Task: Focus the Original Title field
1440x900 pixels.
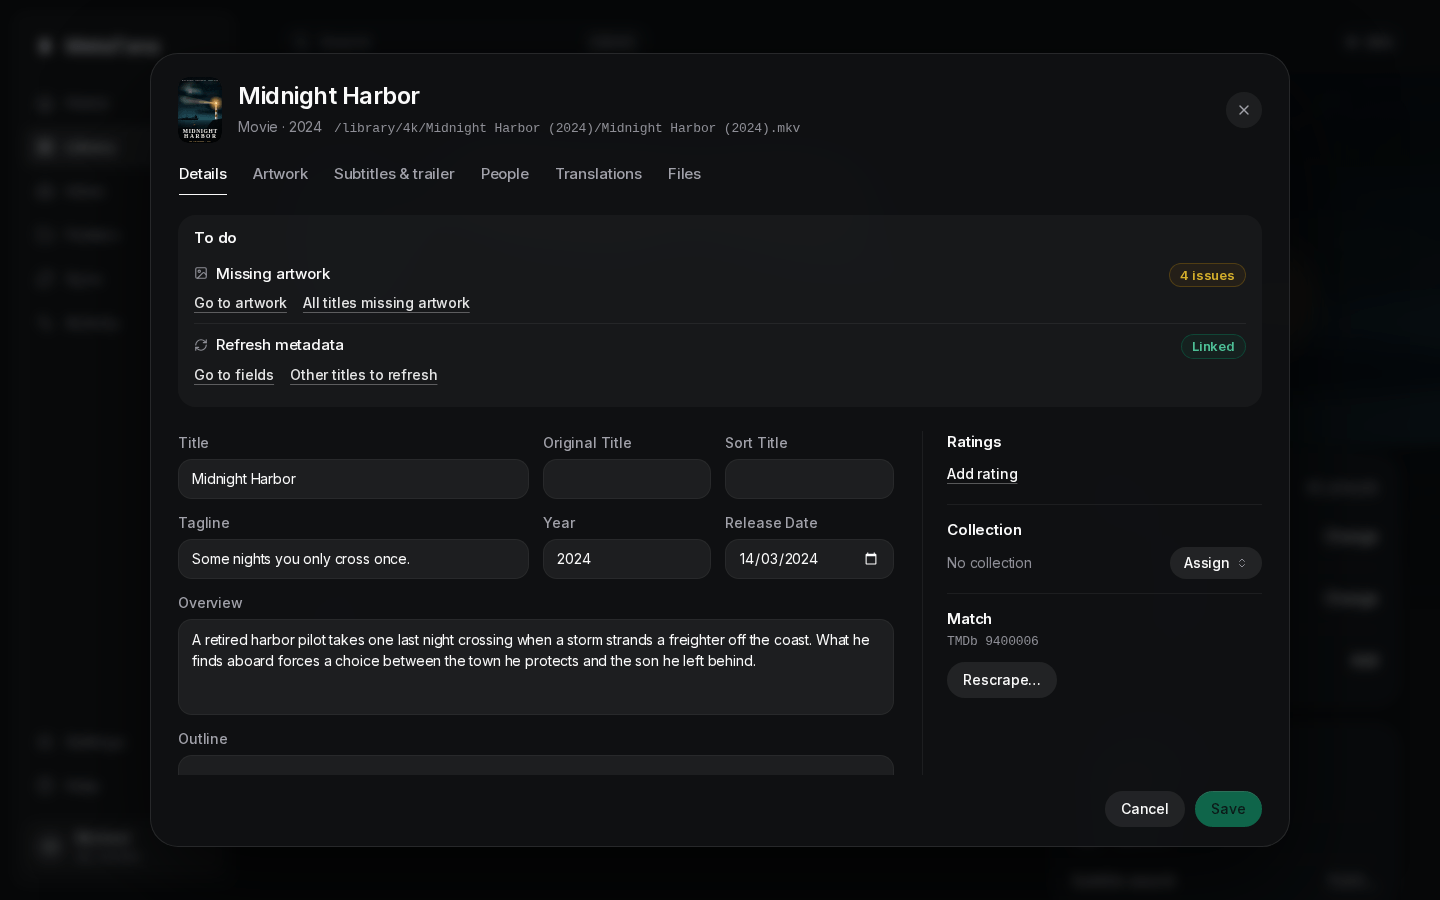Action: (627, 479)
